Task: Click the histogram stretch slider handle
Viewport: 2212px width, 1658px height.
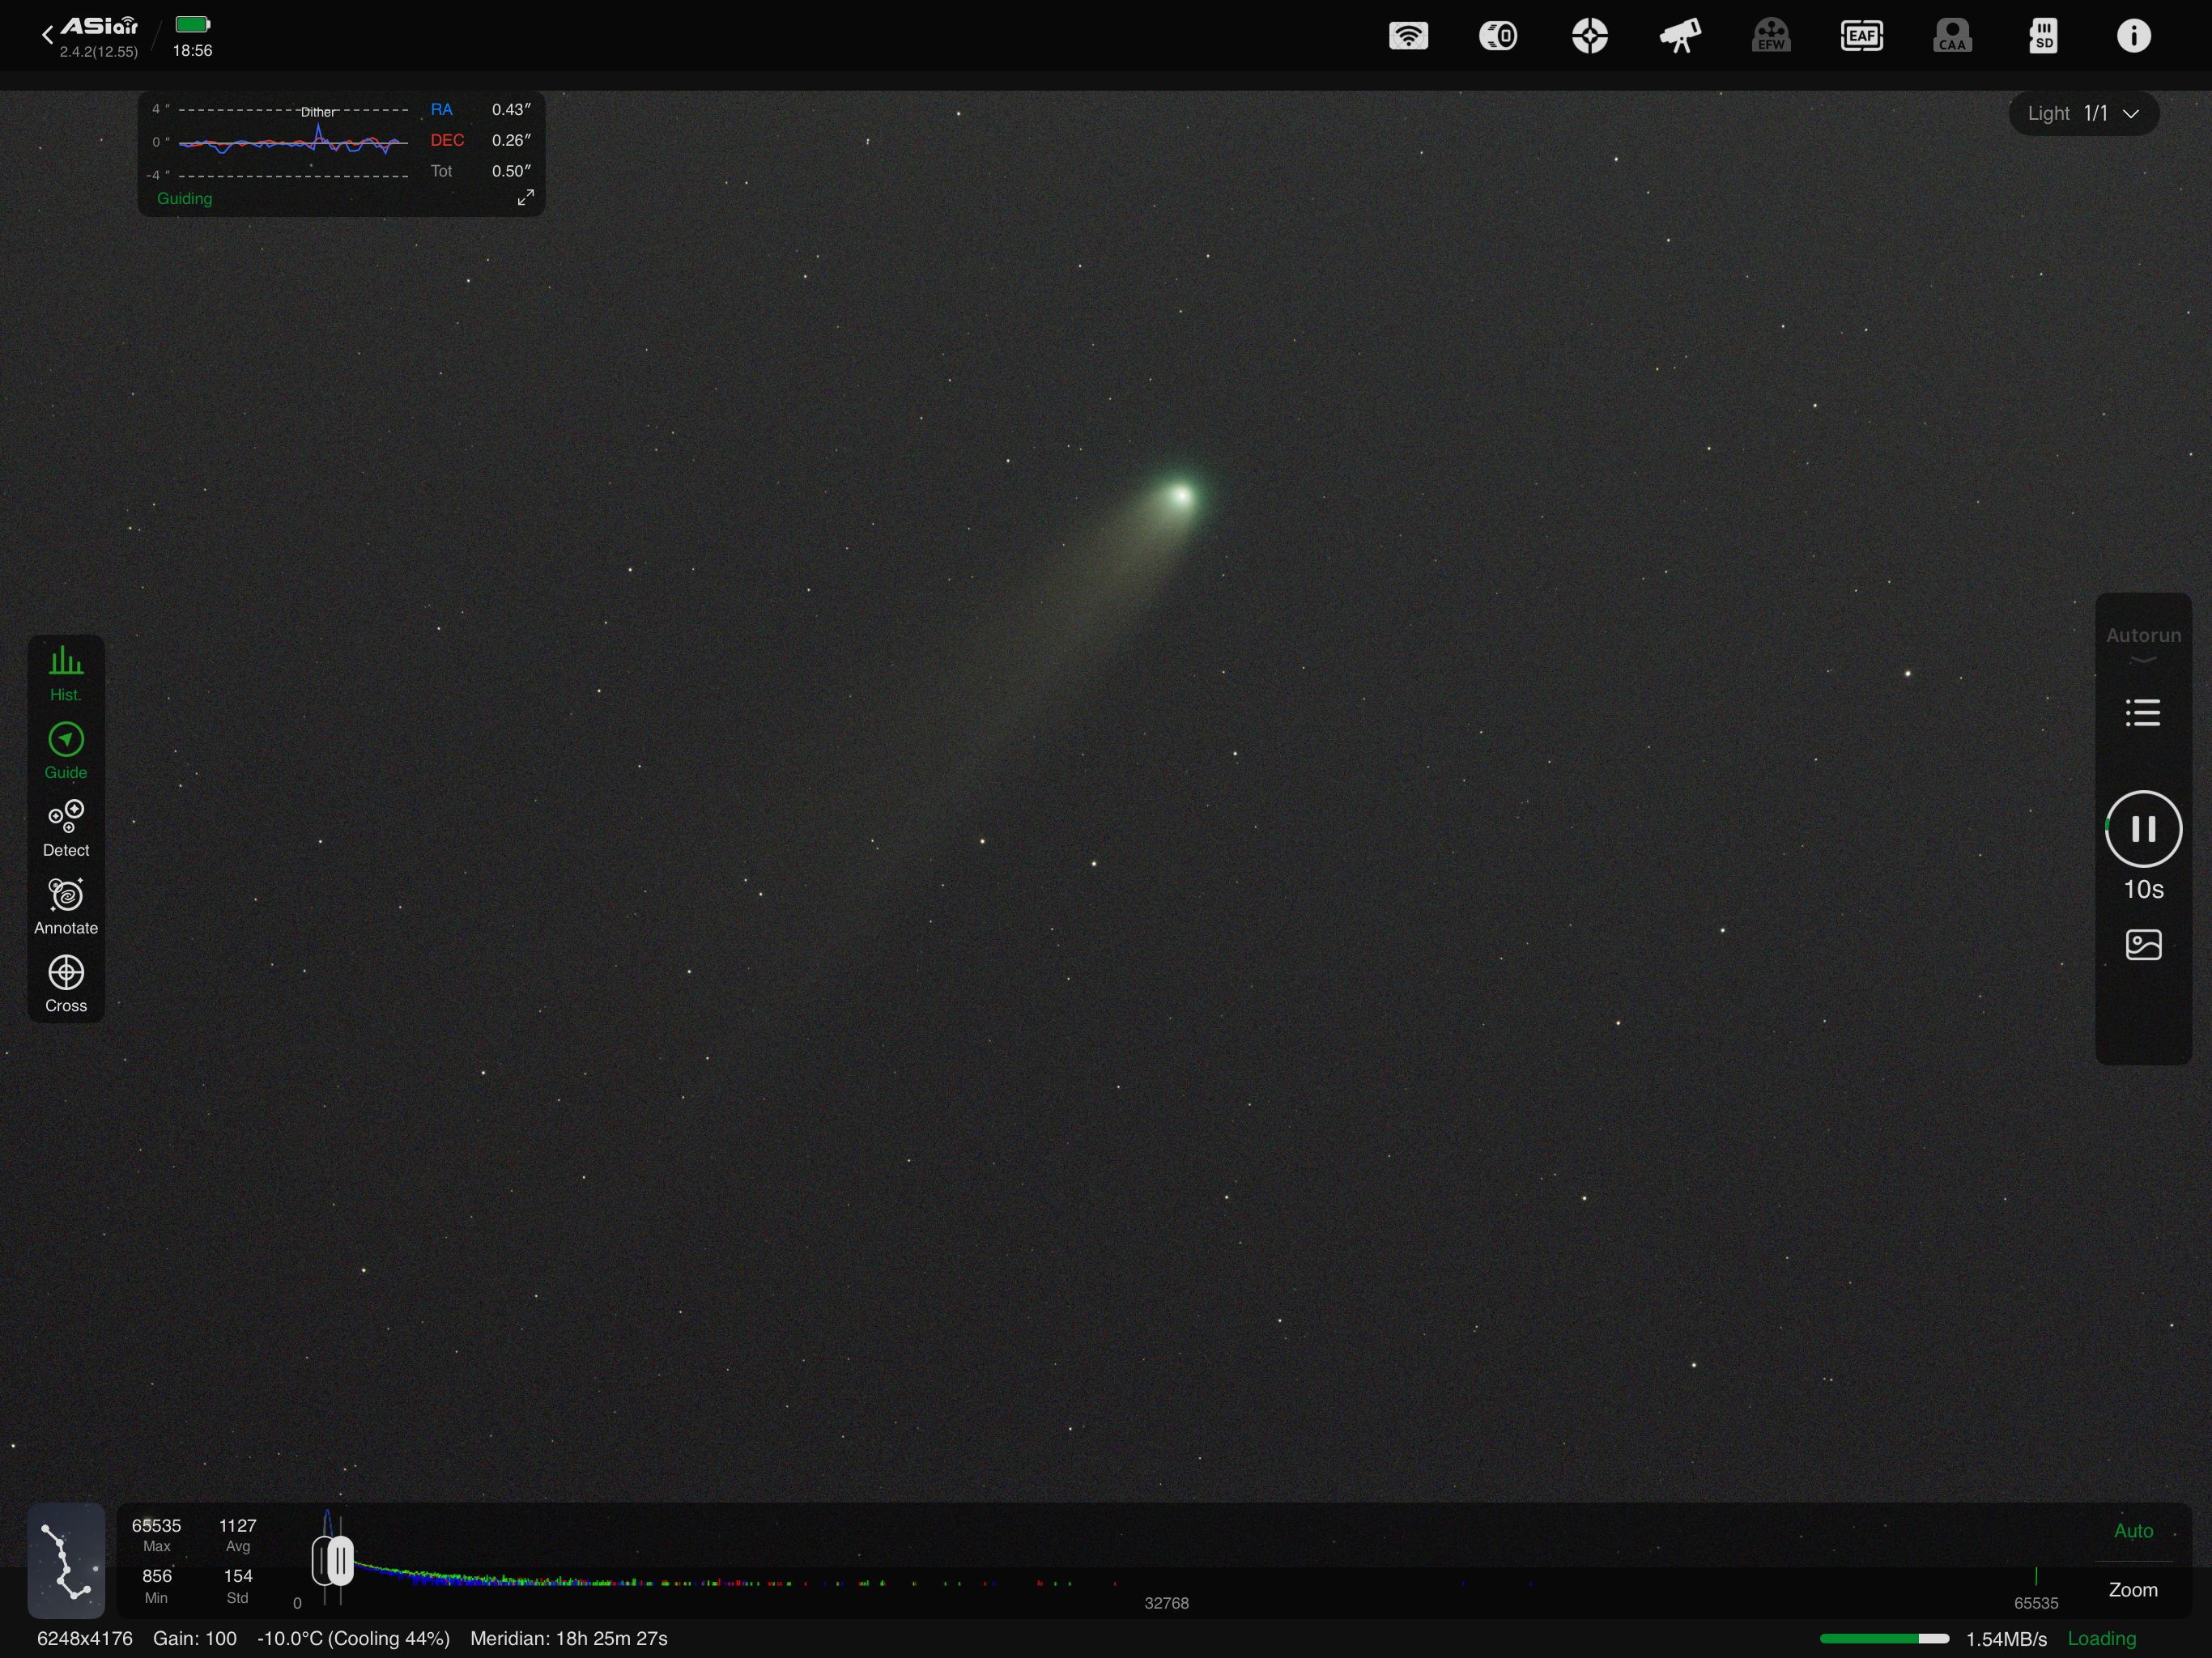Action: pyautogui.click(x=339, y=1561)
